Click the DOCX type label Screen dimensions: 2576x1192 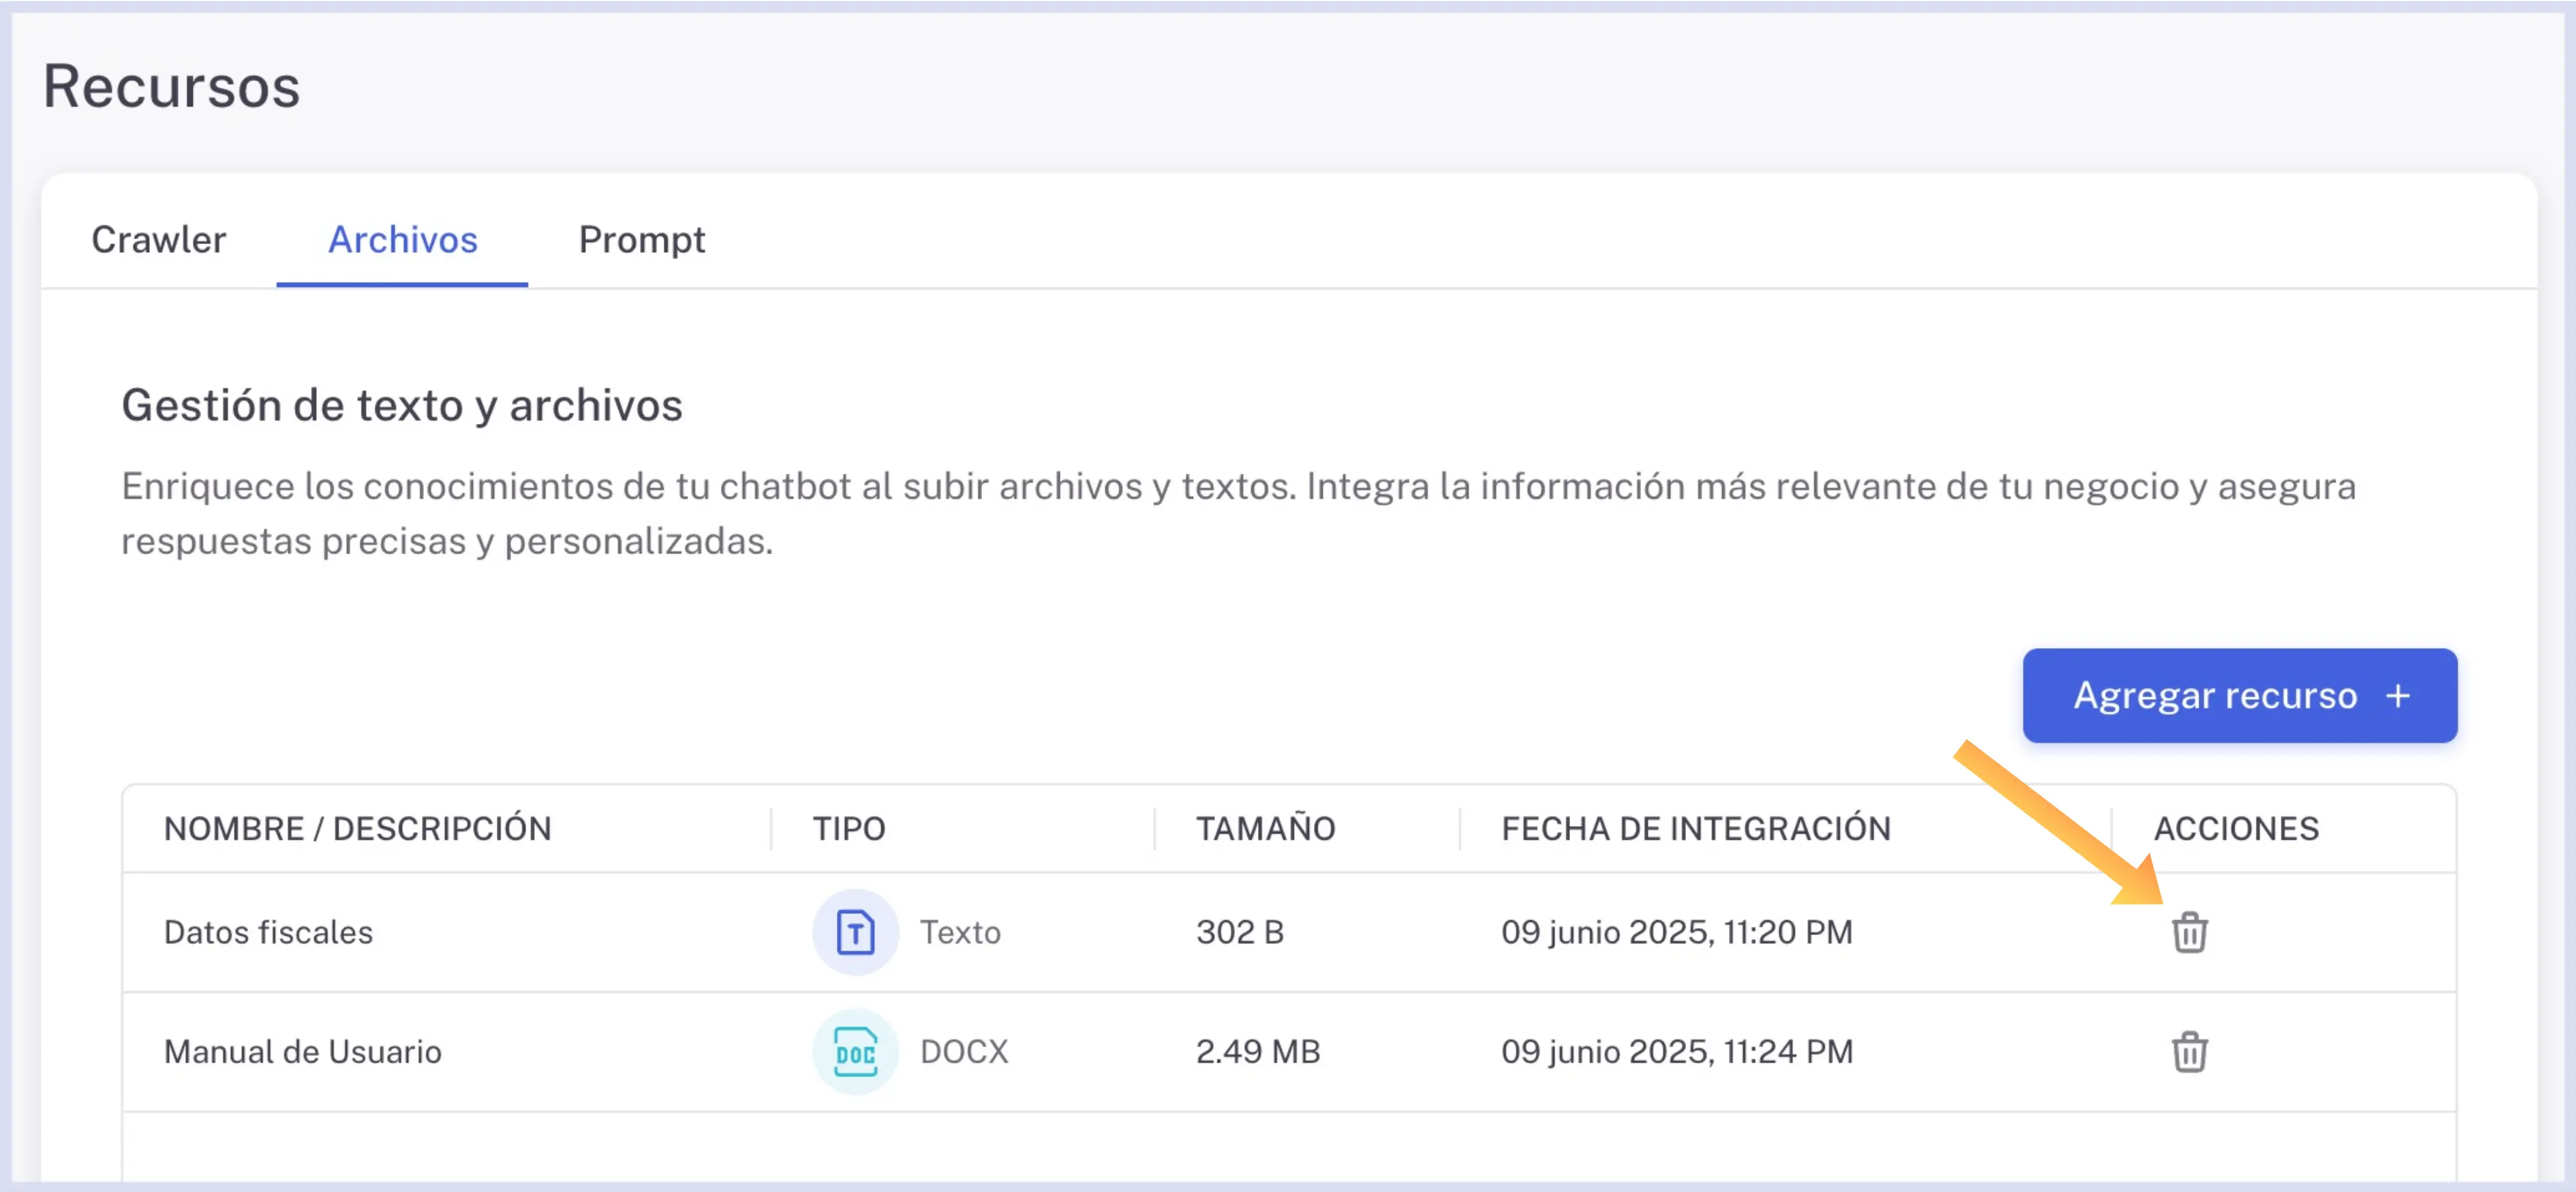click(x=963, y=1051)
